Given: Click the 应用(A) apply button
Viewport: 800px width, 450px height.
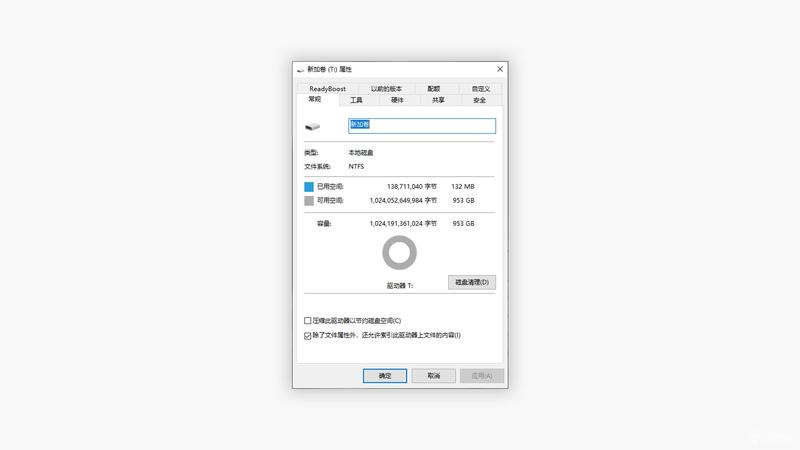Looking at the screenshot, I should 482,376.
